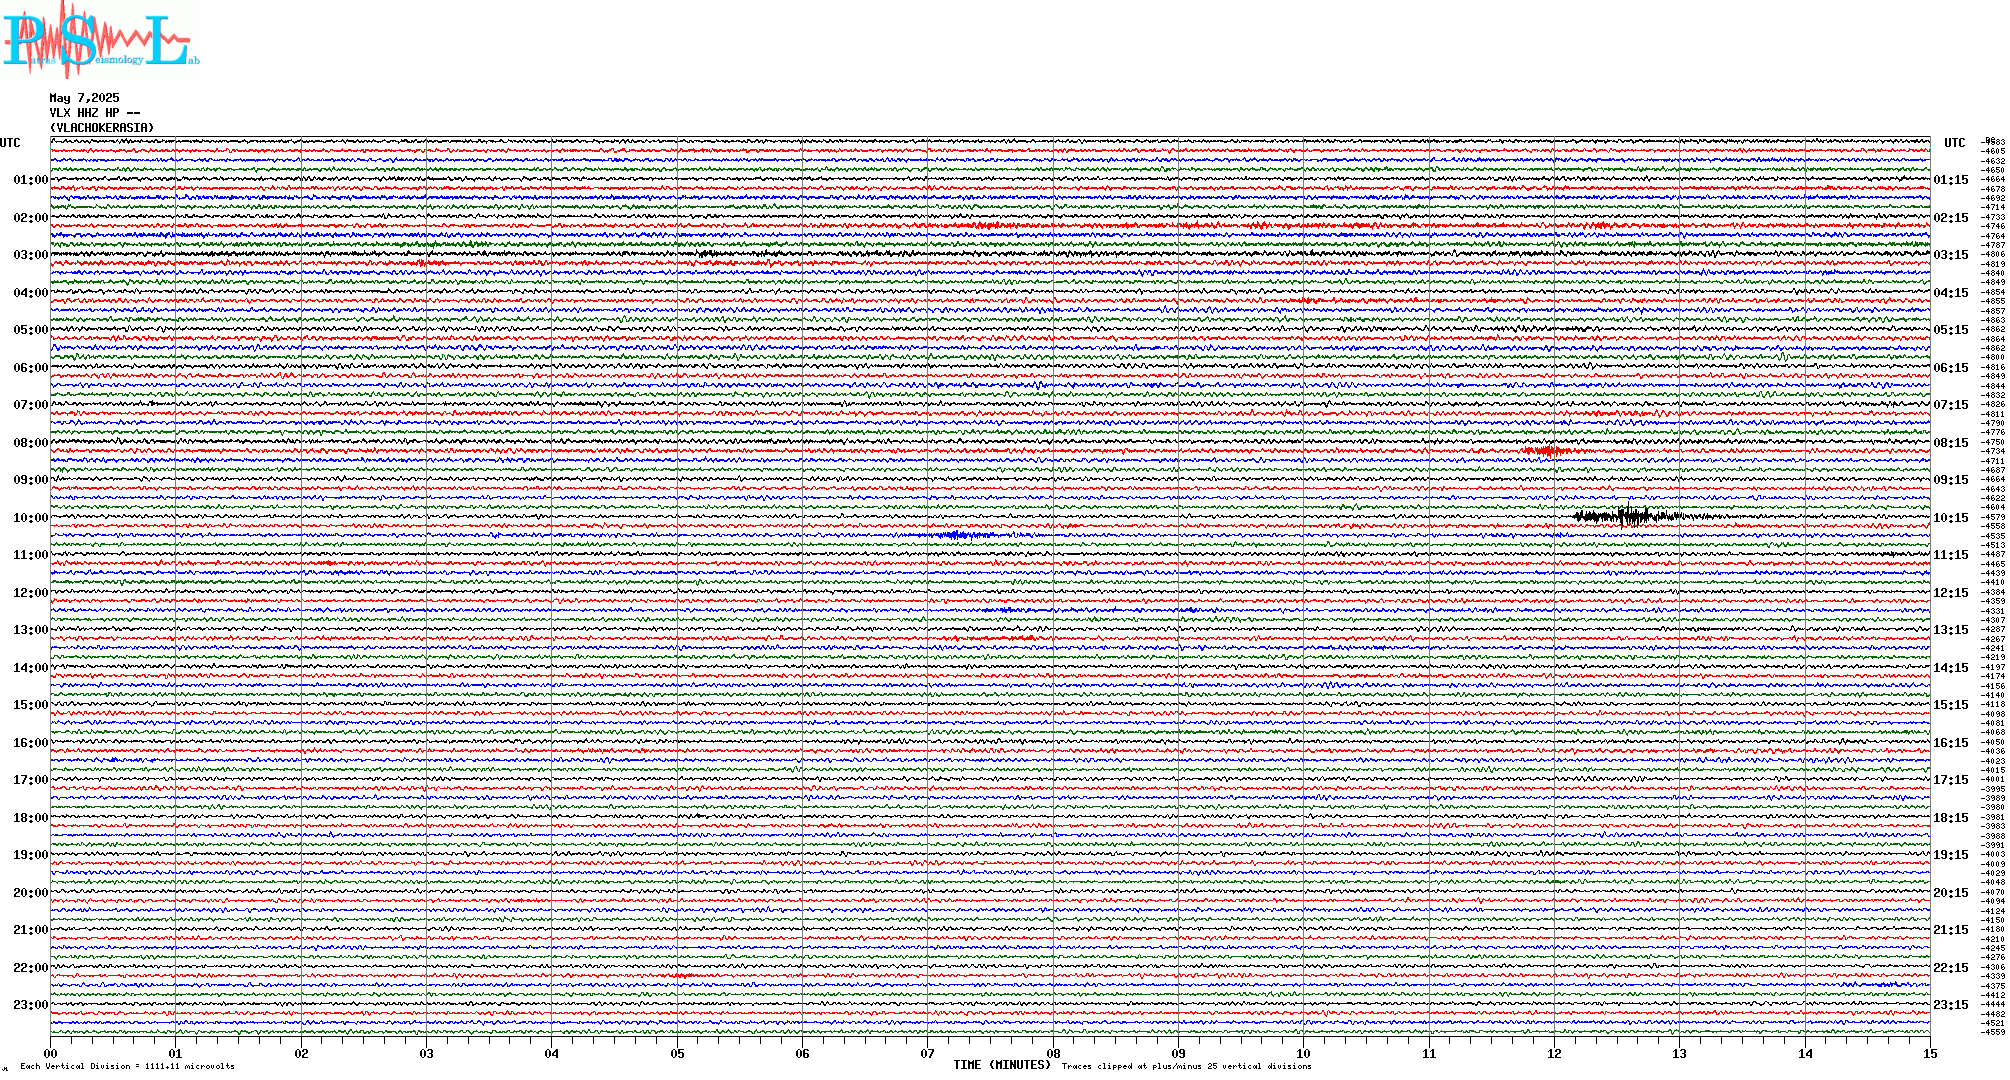Click the '06:00' hour label
Image resolution: width=2010 pixels, height=1080 pixels.
[30, 368]
